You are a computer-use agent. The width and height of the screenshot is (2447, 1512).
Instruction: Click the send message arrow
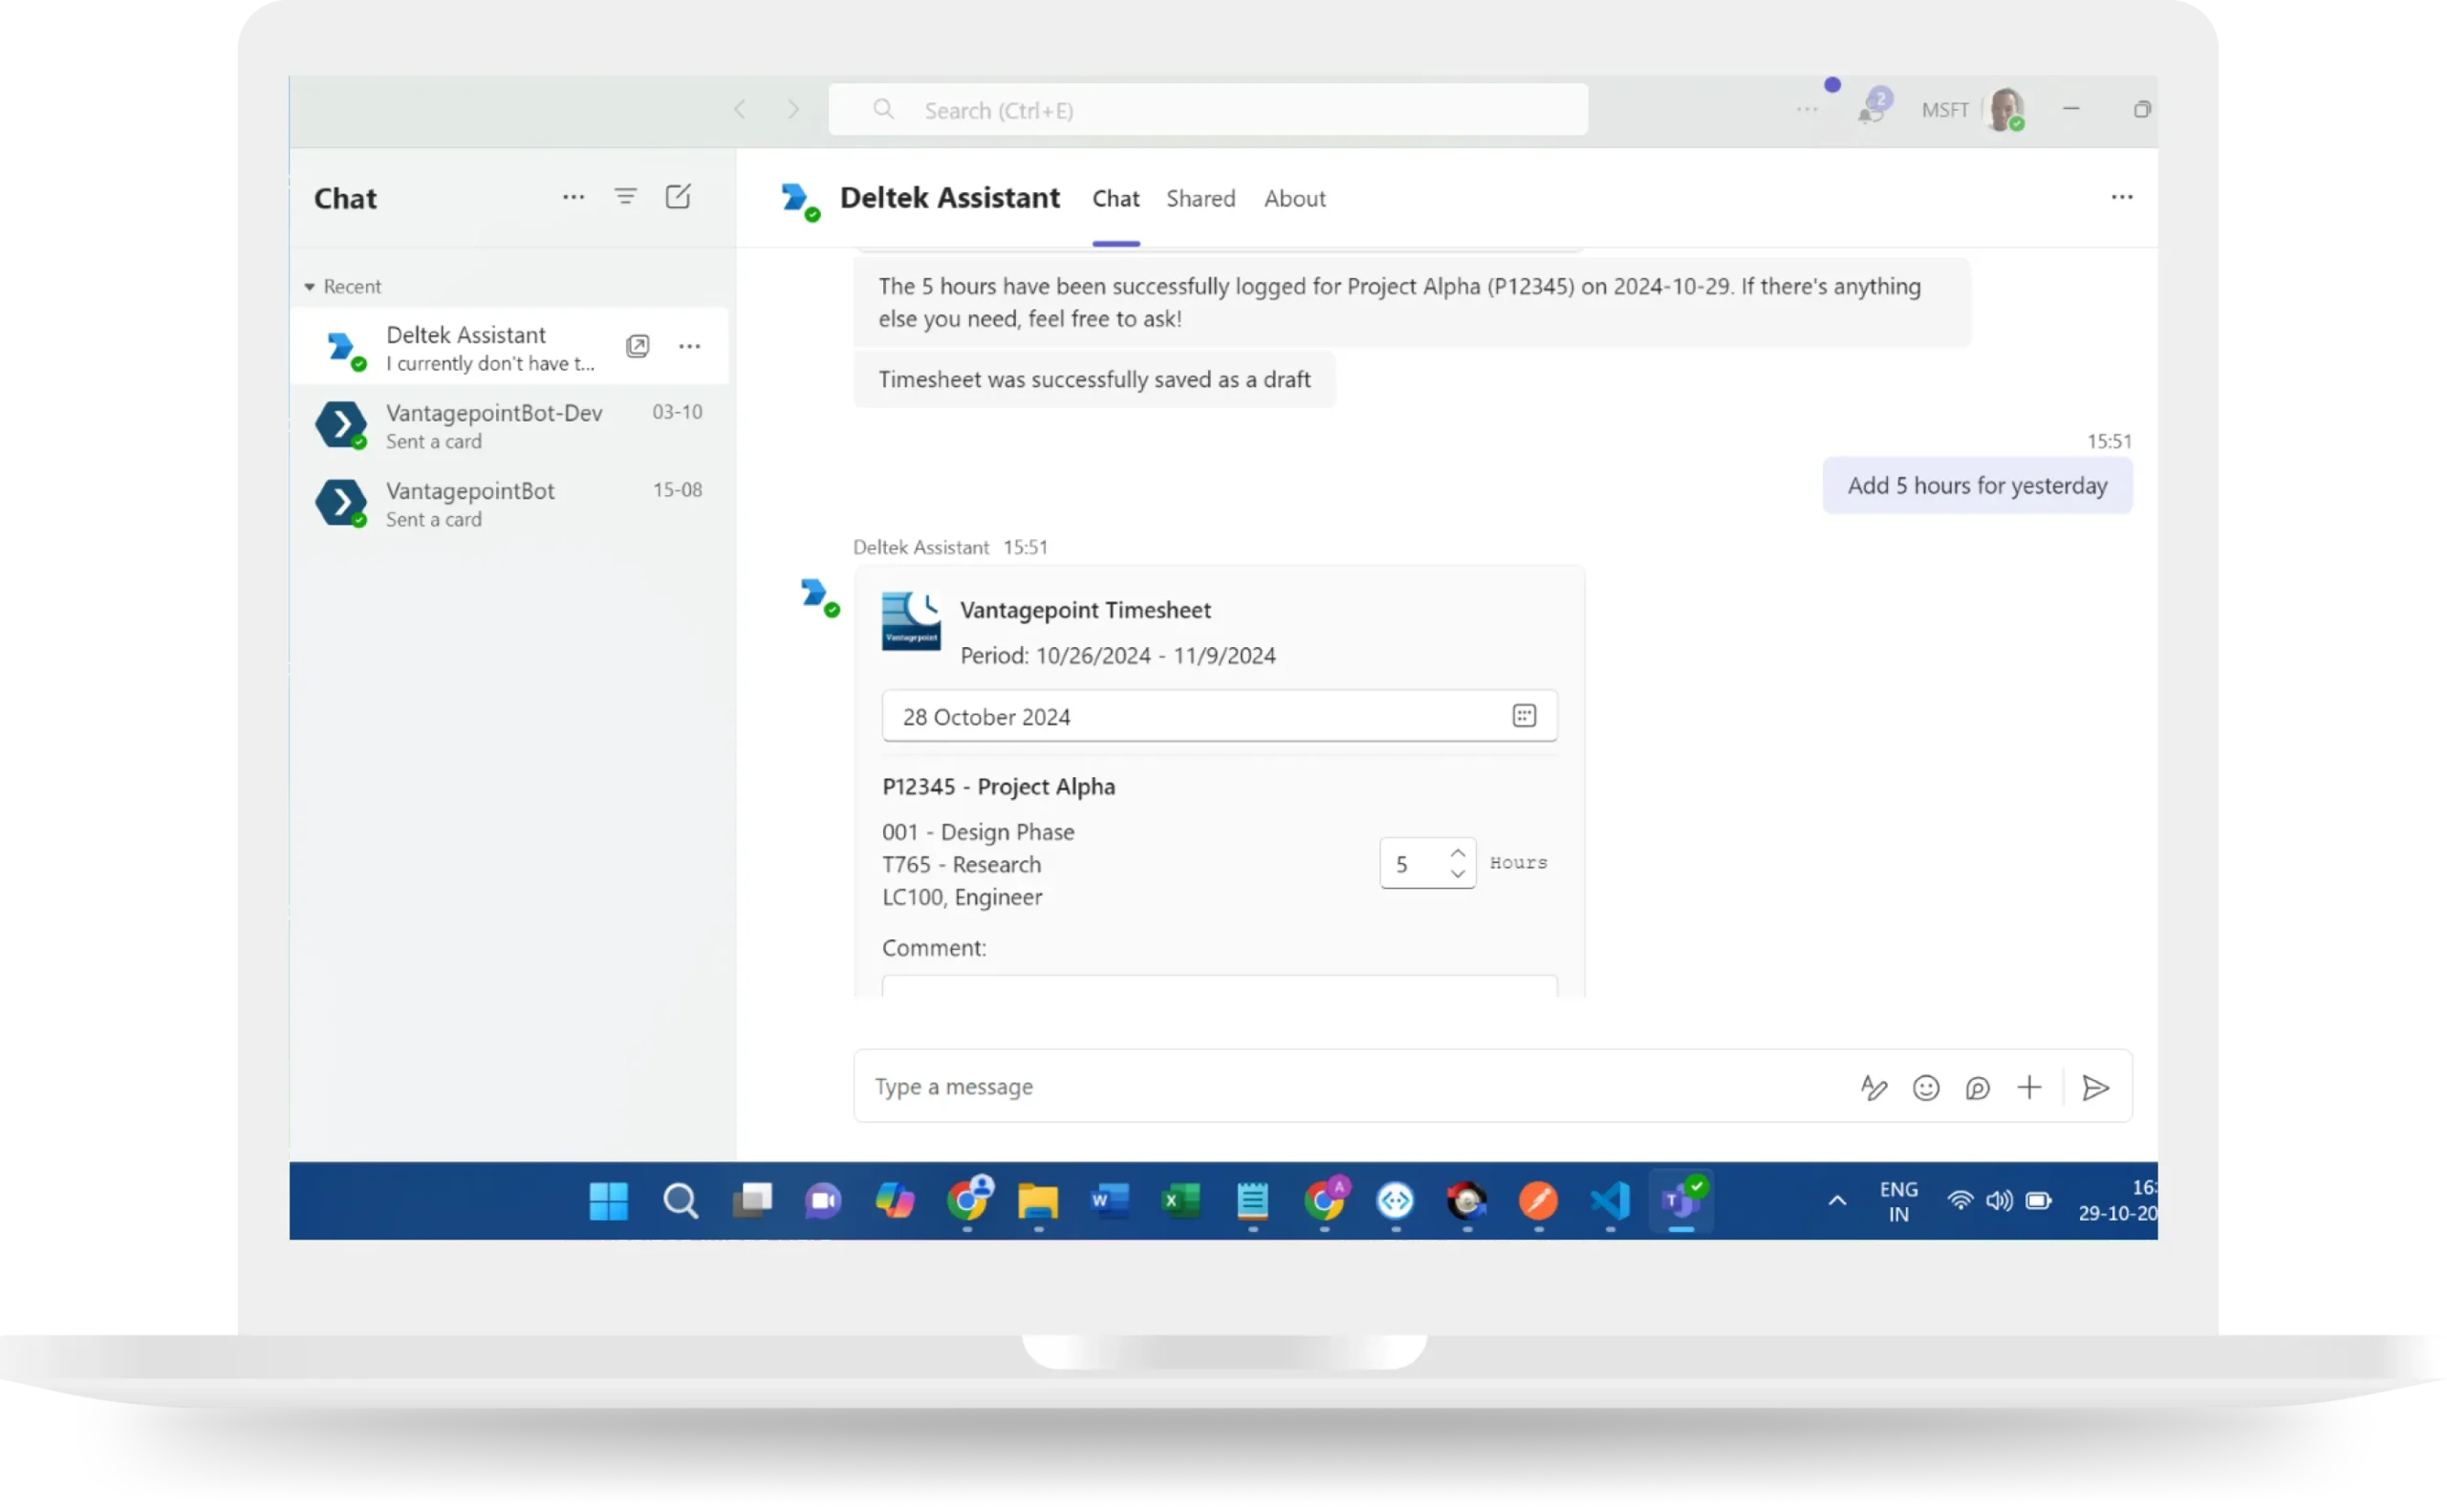(2095, 1087)
